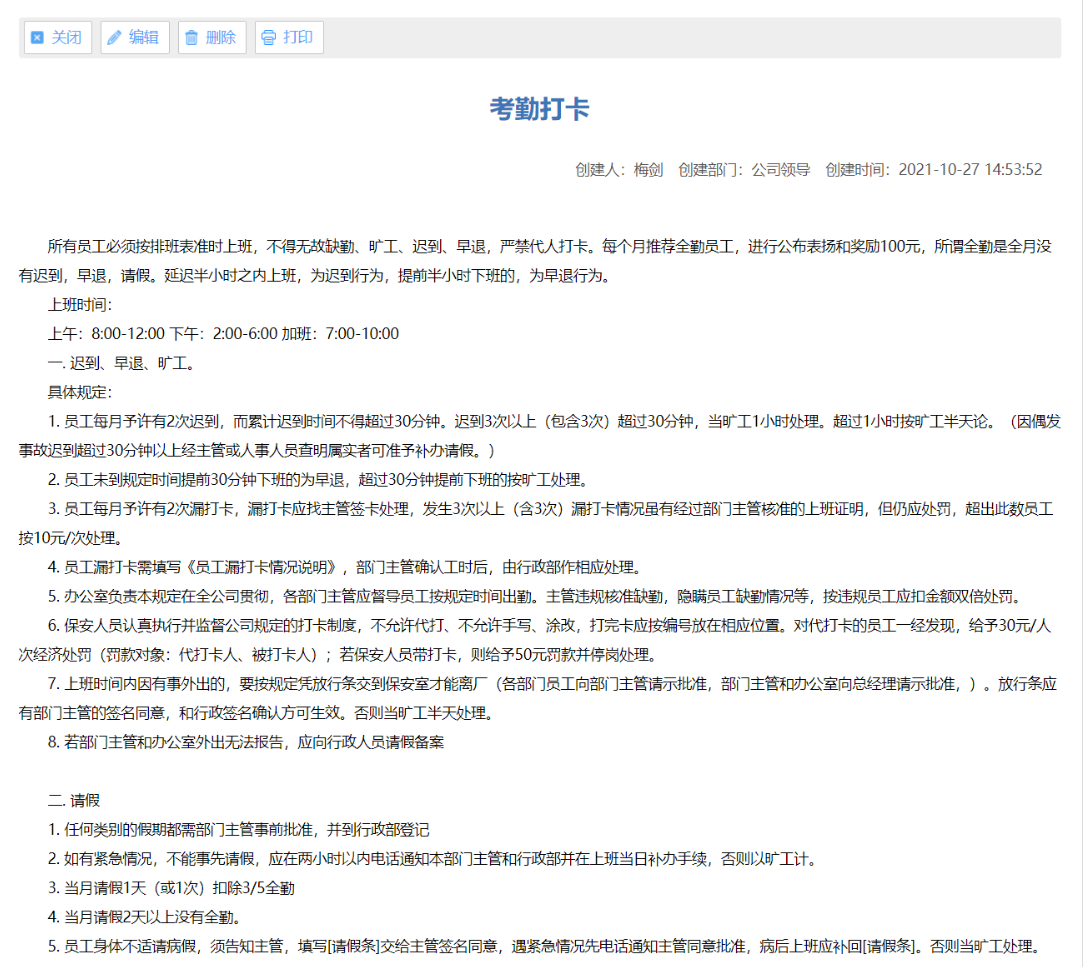Print the attendance notice using 打印
This screenshot has height=967, width=1083.
(288, 37)
